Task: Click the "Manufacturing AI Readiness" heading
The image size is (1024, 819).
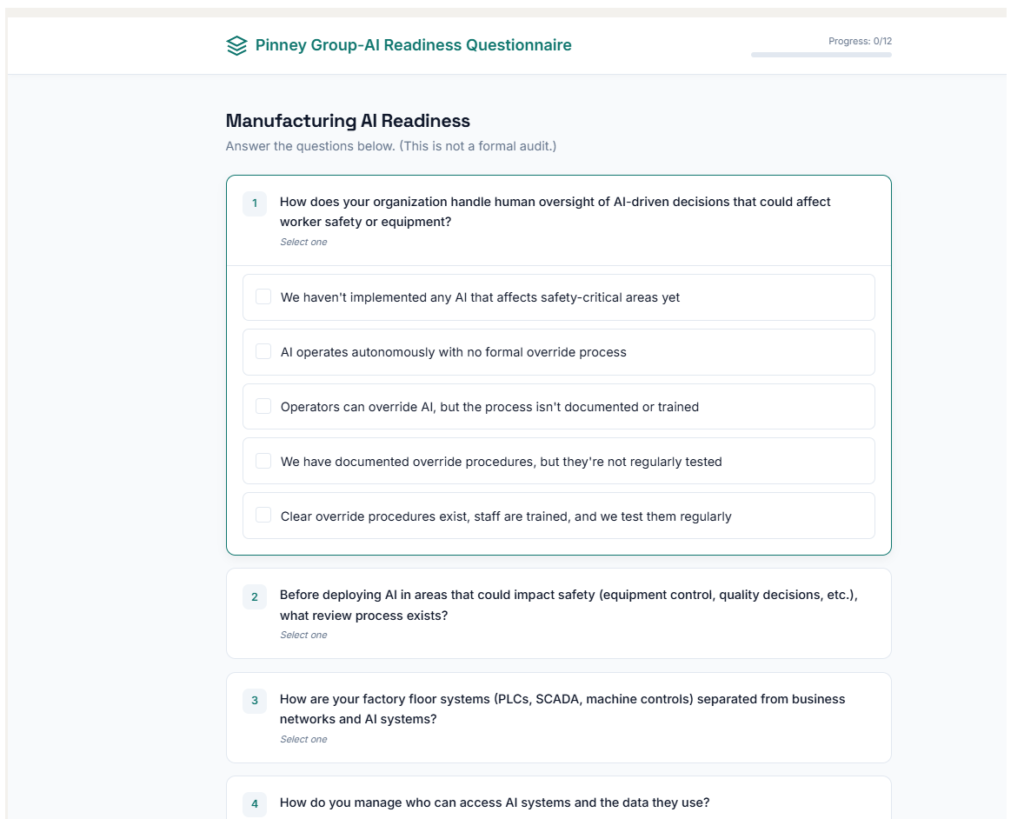Action: click(347, 121)
